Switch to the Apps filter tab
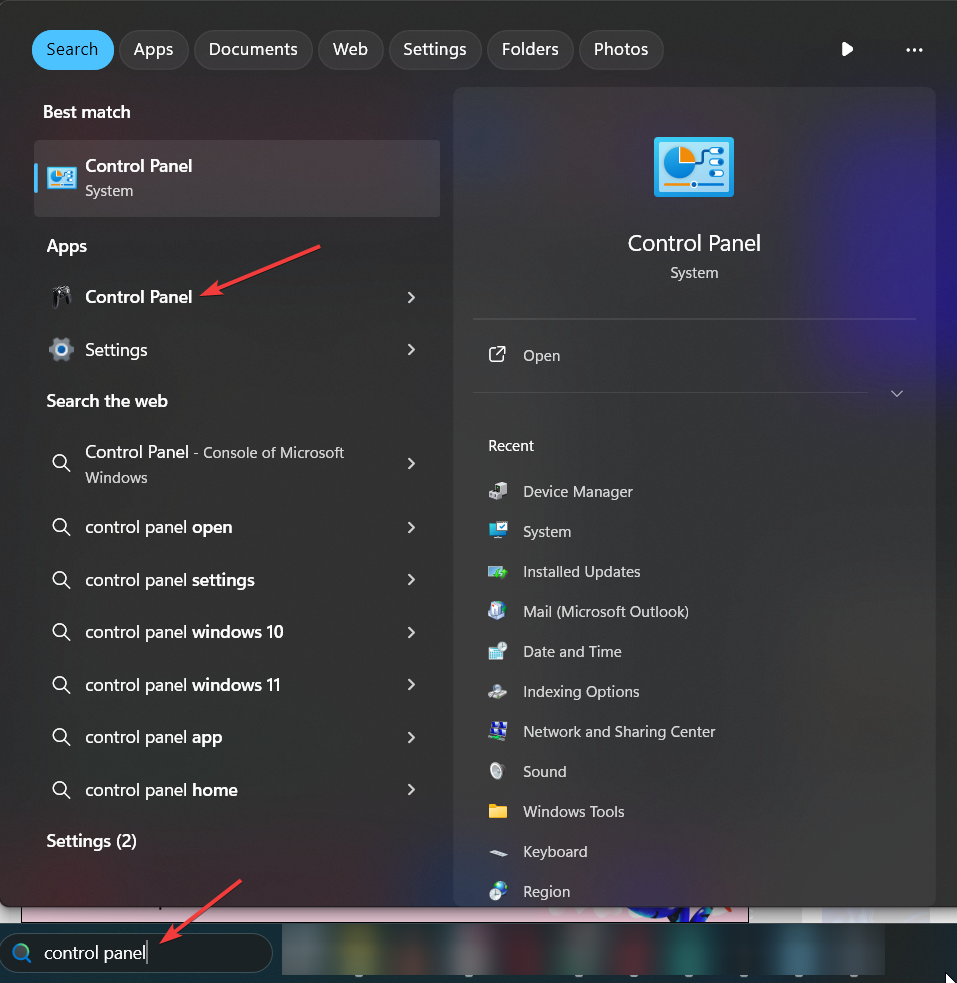Image resolution: width=957 pixels, height=983 pixels. [x=154, y=50]
